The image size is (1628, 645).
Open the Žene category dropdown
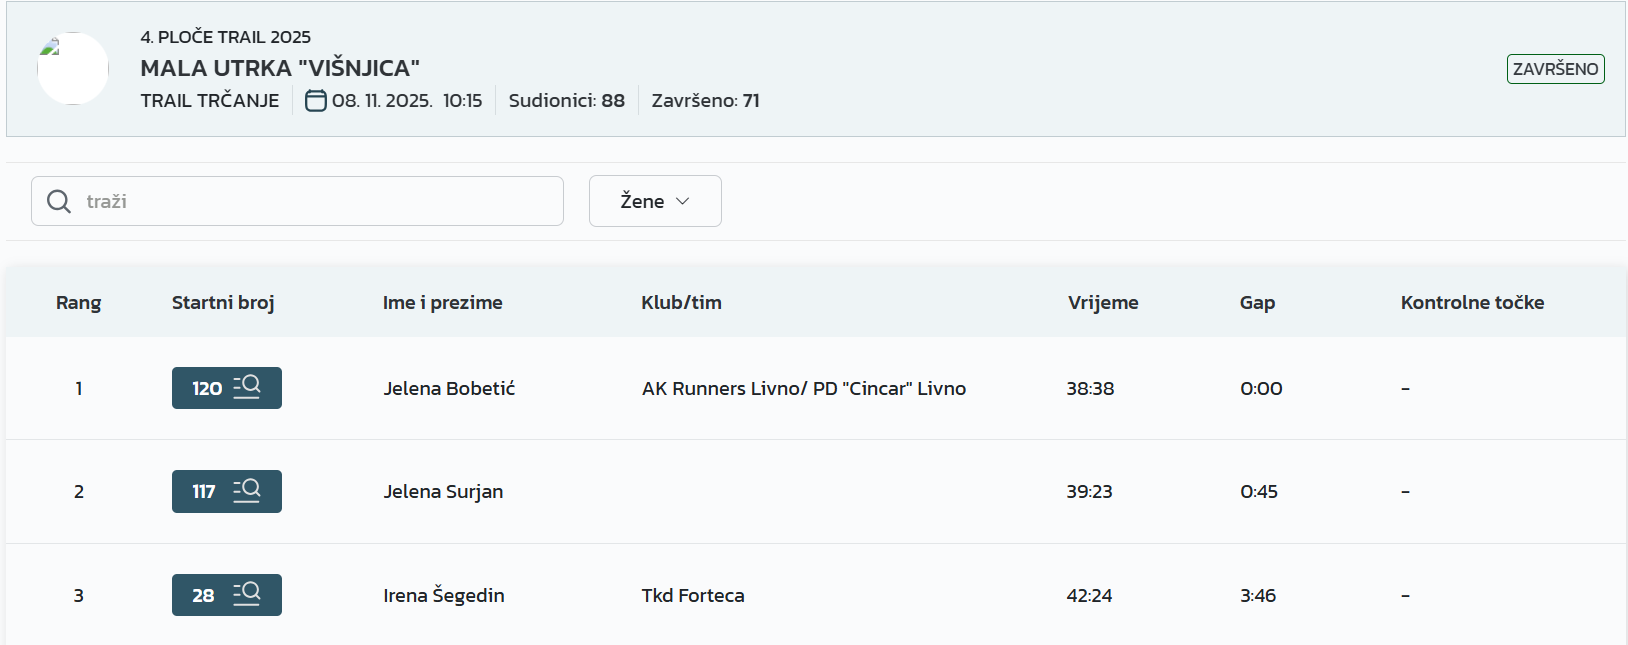point(655,201)
